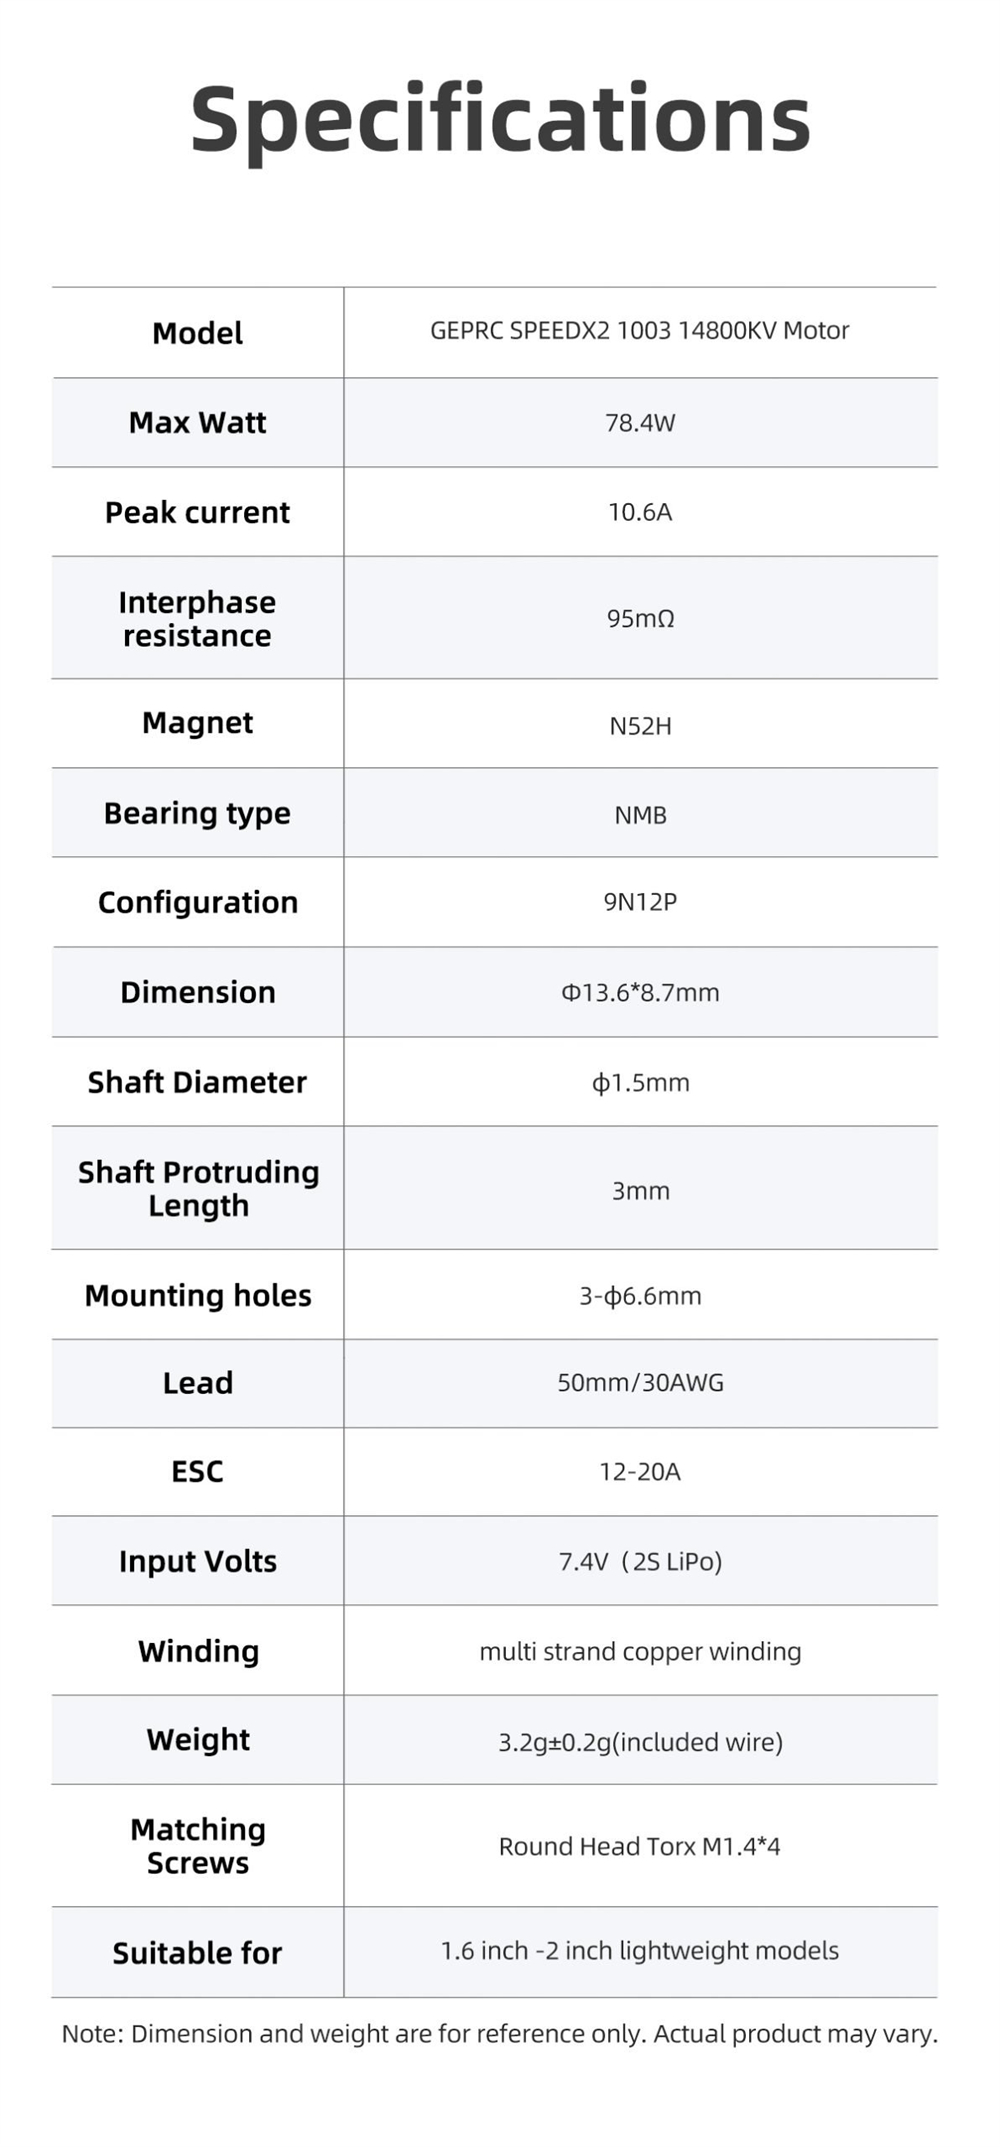
Task: Click the 3-ϕ6.6mm mounting holes value
Action: (640, 1296)
